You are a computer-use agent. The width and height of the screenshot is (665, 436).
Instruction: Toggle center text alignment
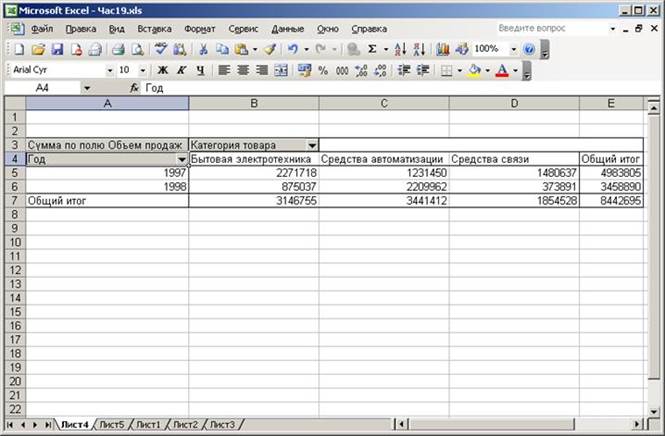coord(243,70)
